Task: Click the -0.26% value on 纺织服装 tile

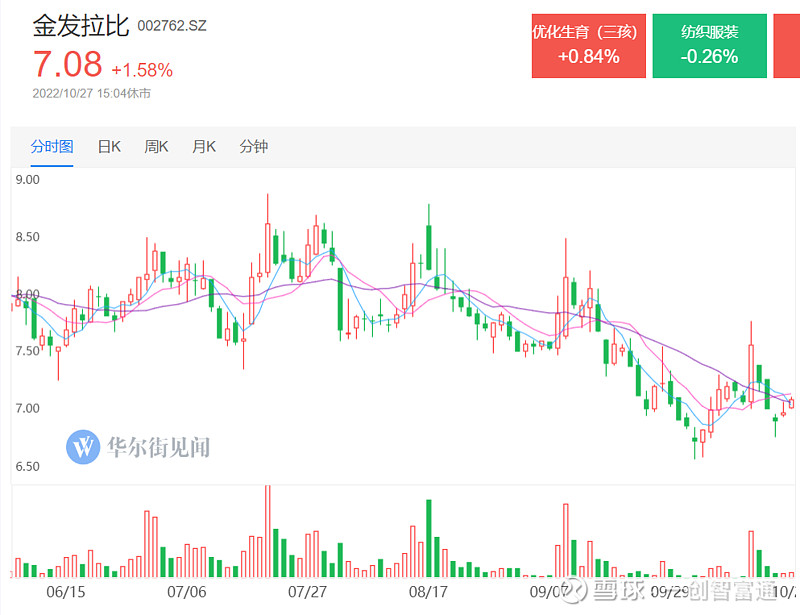Action: coord(709,56)
